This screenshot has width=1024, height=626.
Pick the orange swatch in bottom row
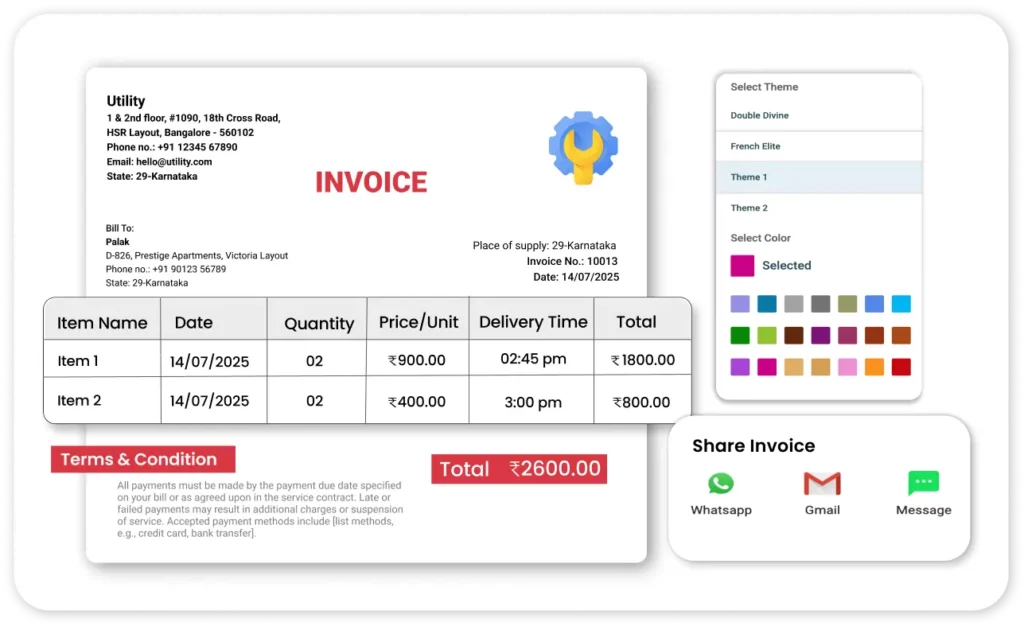874,367
